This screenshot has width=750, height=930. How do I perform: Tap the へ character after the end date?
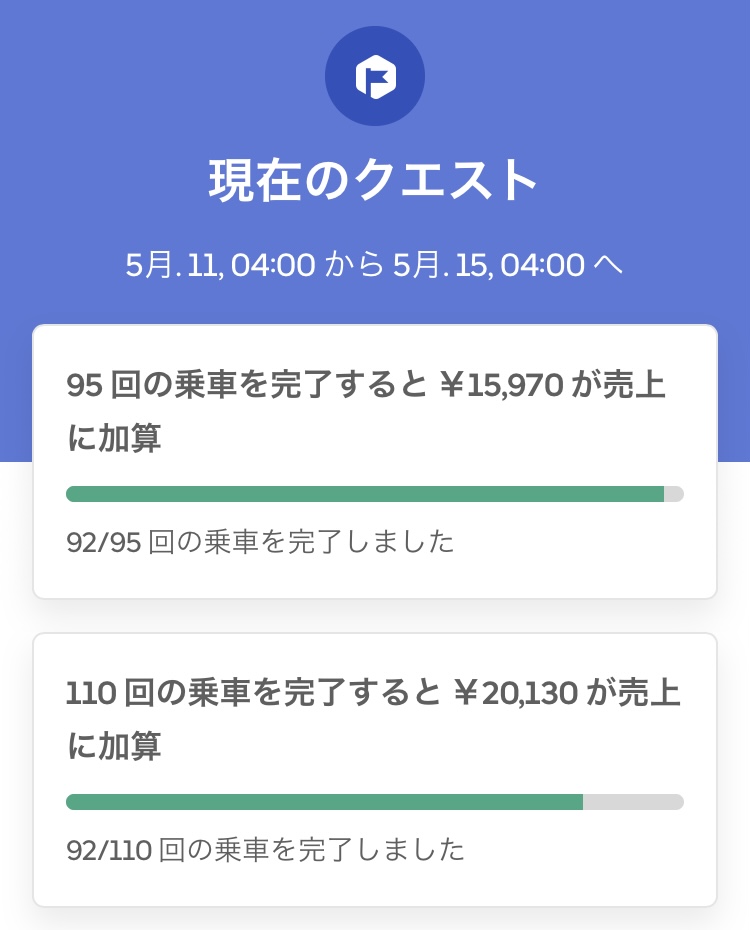(608, 265)
